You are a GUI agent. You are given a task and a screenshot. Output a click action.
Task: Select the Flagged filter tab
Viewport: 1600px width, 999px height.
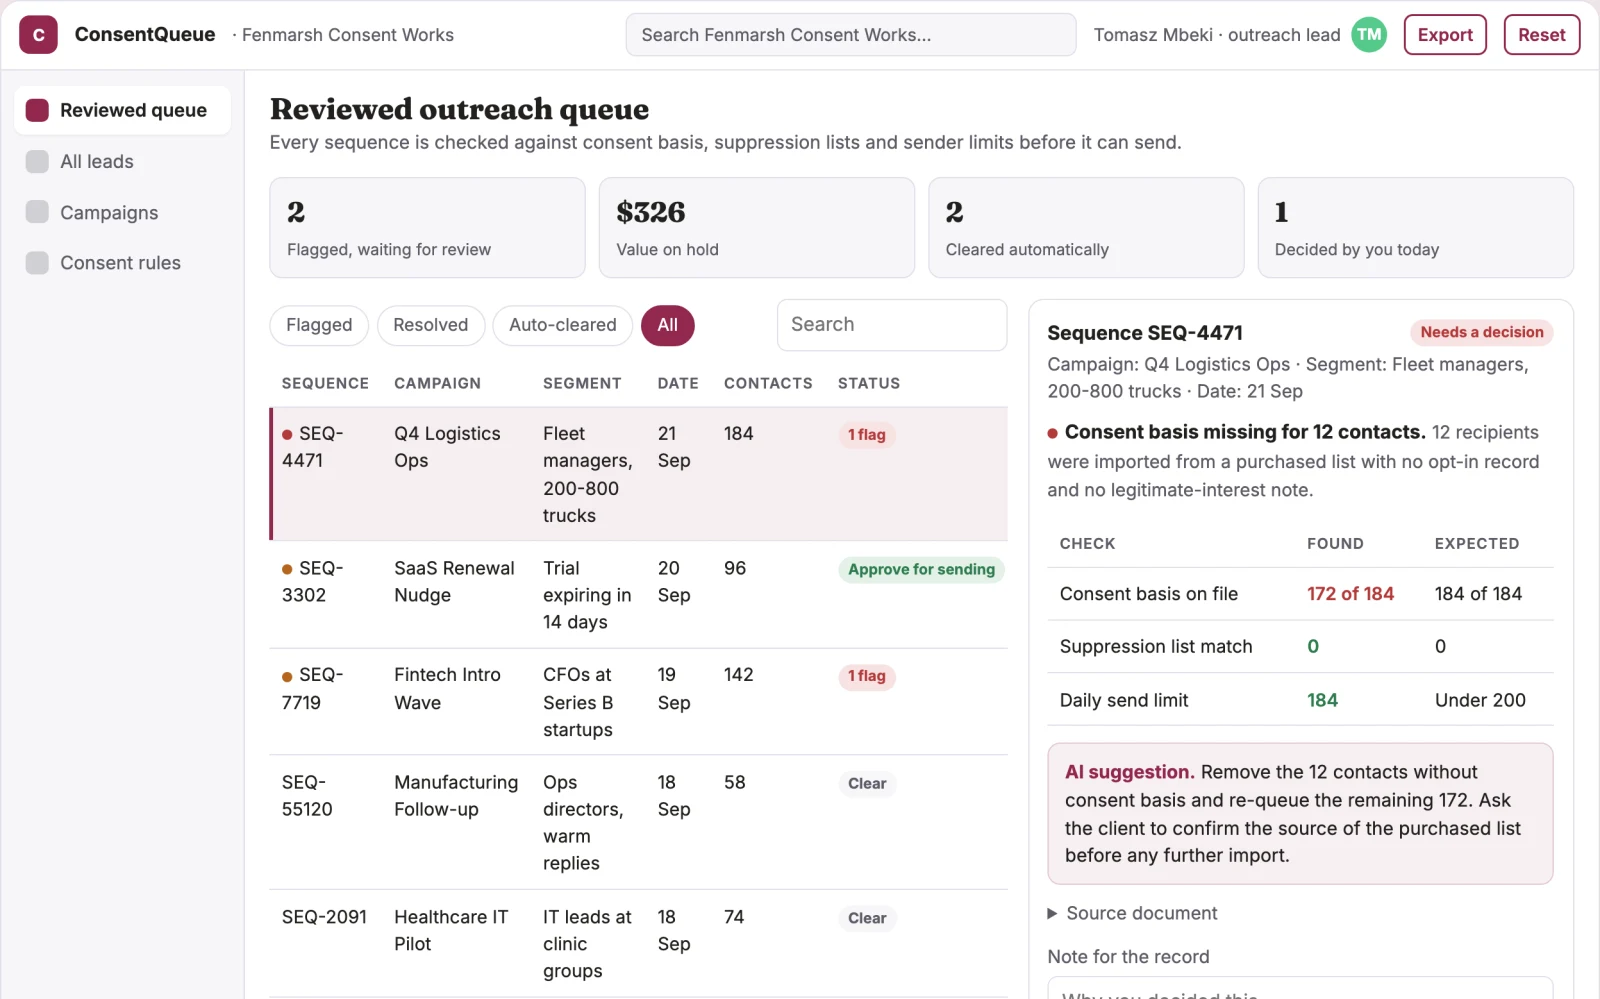click(x=319, y=325)
